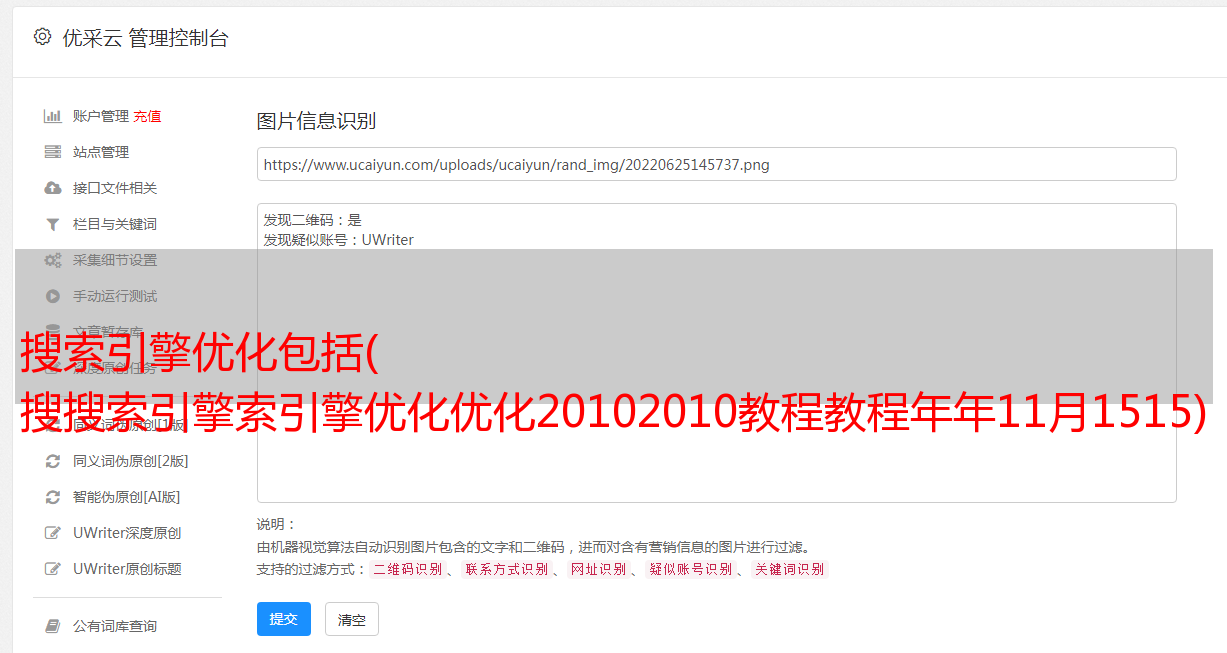Click the 联系方式识别 tag
The width and height of the screenshot is (1227, 653).
[506, 569]
